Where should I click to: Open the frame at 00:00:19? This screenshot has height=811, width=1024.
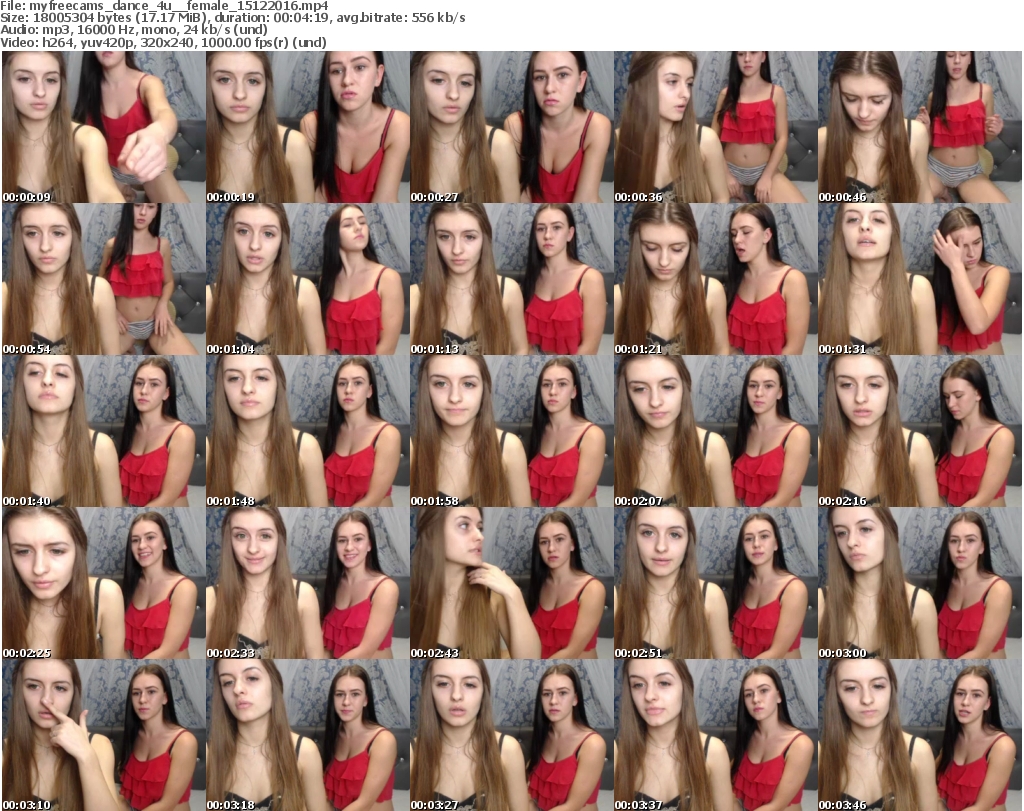307,127
